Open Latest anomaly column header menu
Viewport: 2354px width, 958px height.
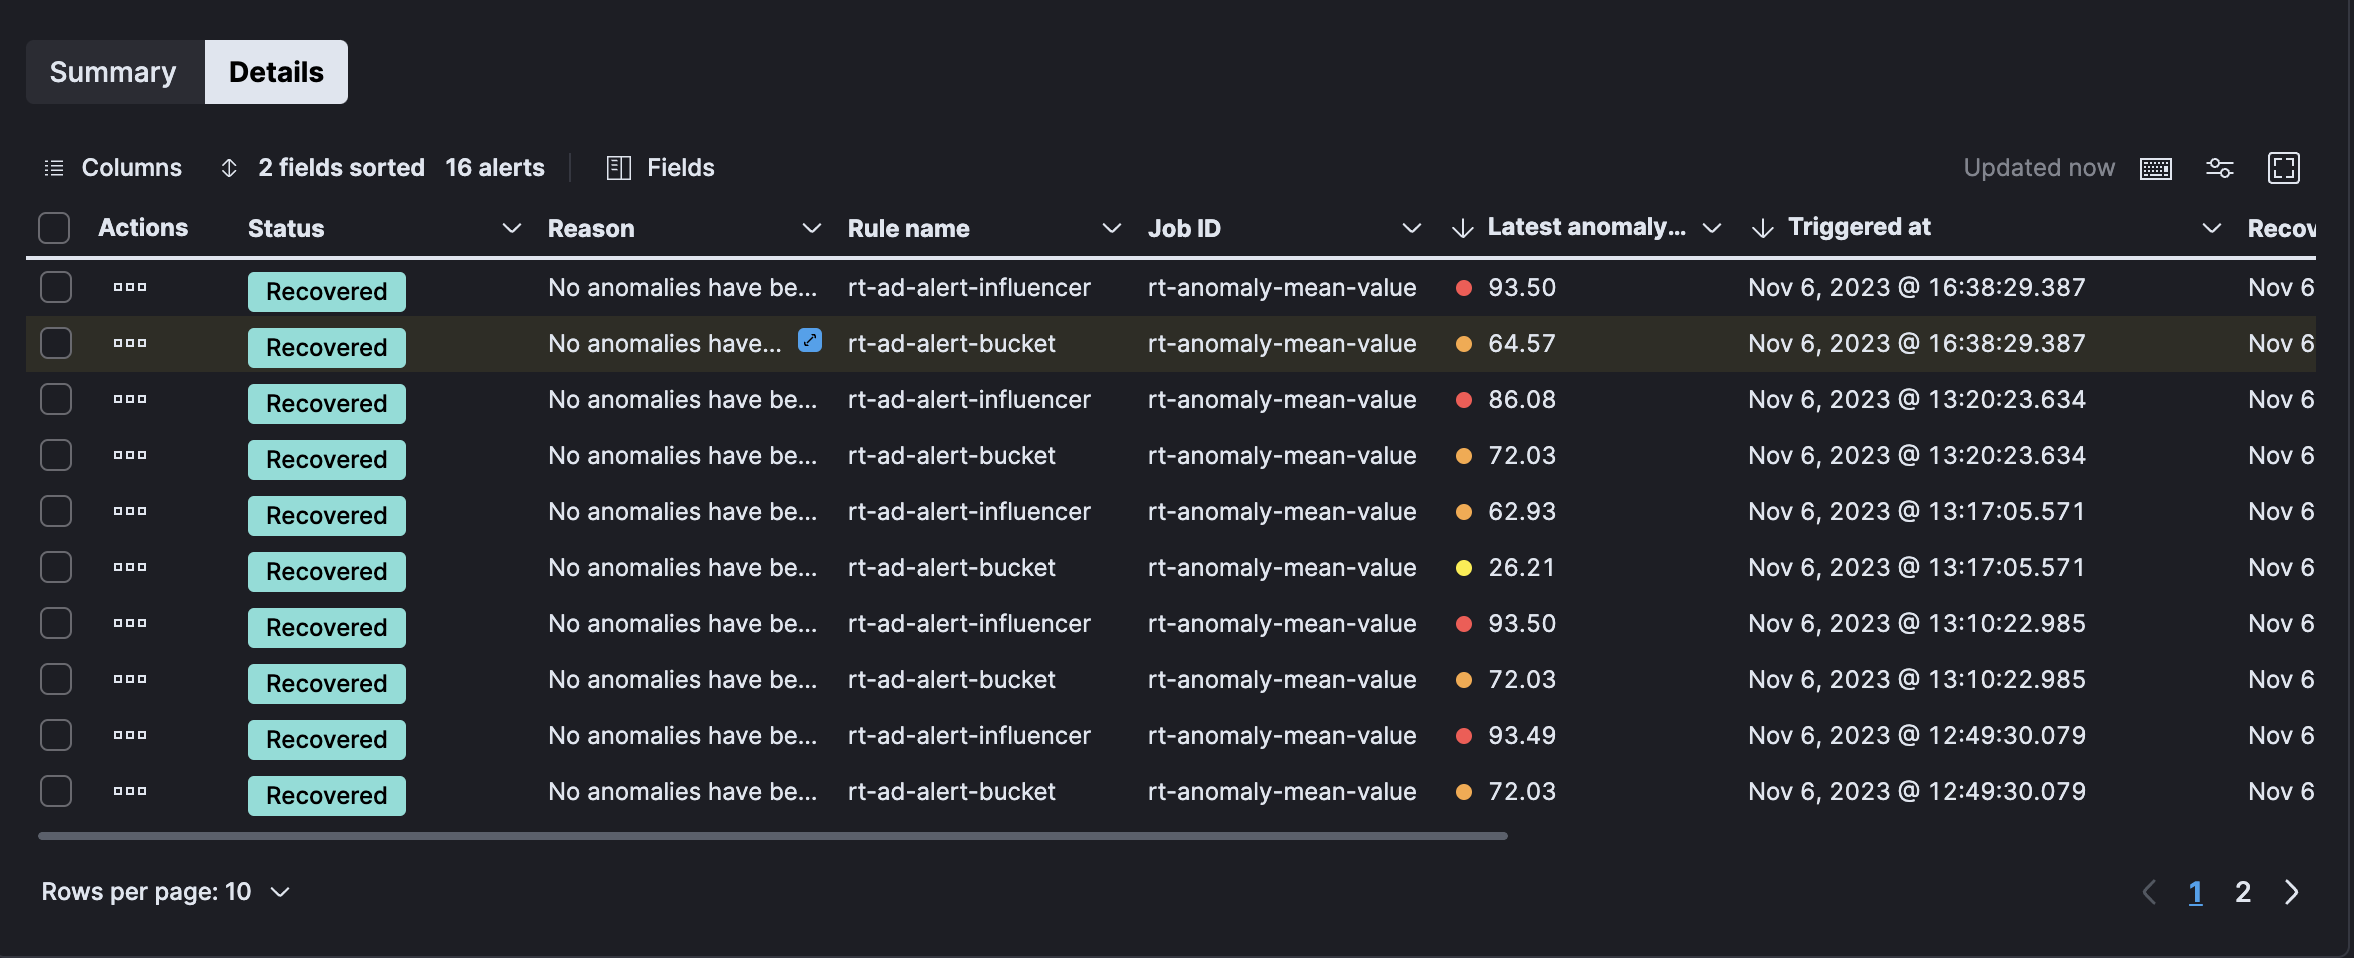point(1711,229)
